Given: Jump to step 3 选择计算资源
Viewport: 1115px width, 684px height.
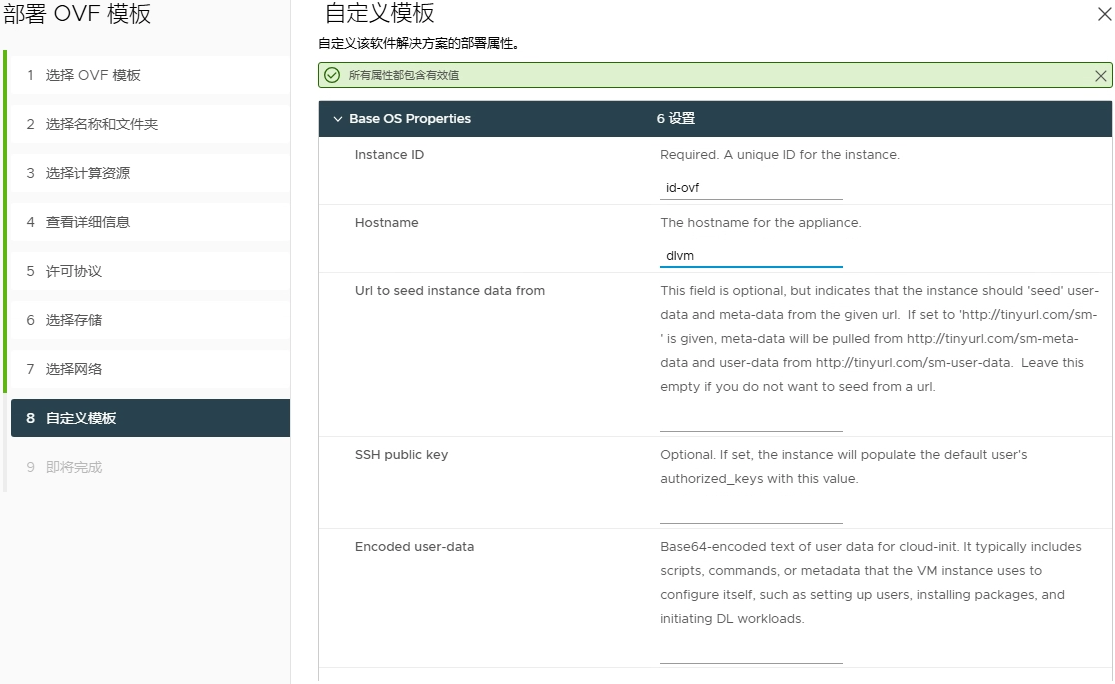Looking at the screenshot, I should (87, 173).
